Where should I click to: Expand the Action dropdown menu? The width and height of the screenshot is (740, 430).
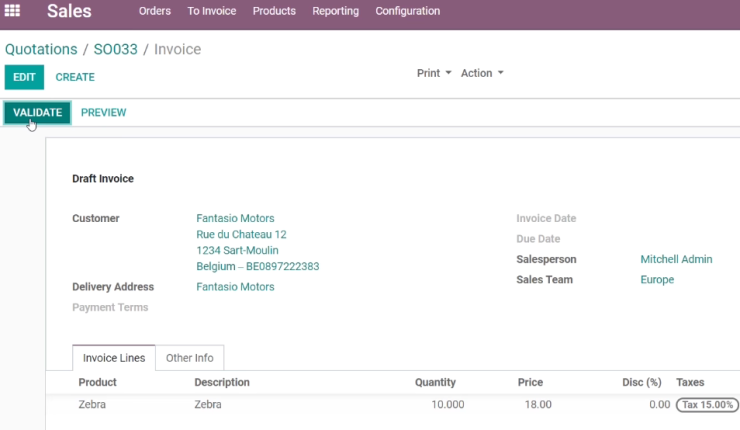pyautogui.click(x=482, y=73)
